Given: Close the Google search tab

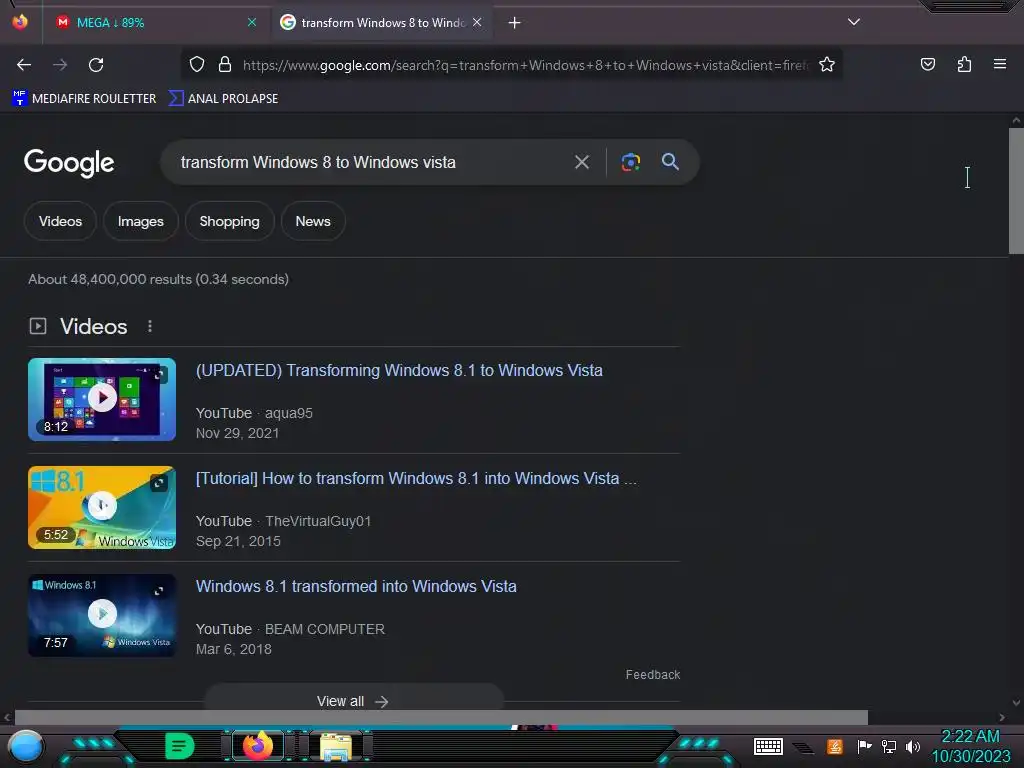Looking at the screenshot, I should (x=477, y=22).
